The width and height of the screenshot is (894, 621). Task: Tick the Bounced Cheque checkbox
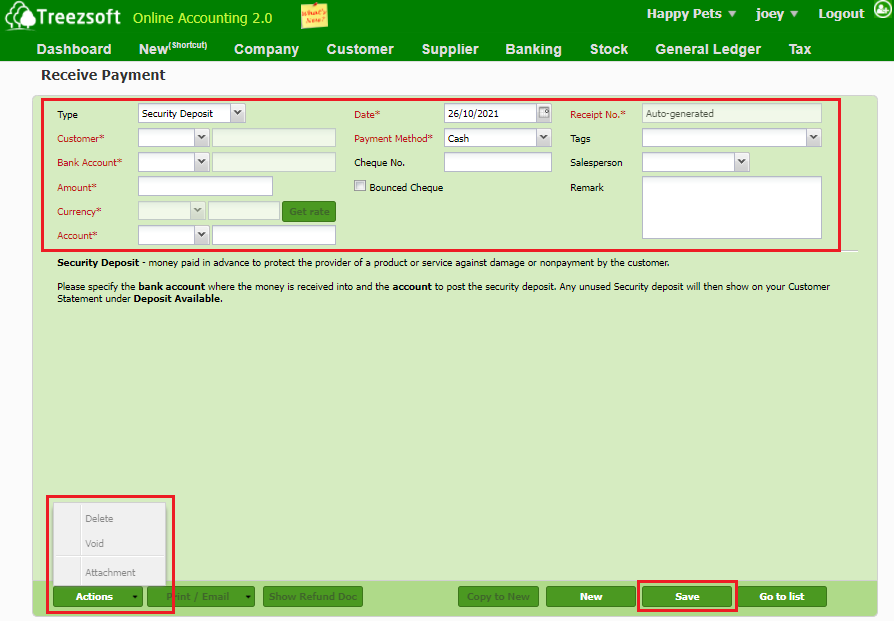(360, 186)
